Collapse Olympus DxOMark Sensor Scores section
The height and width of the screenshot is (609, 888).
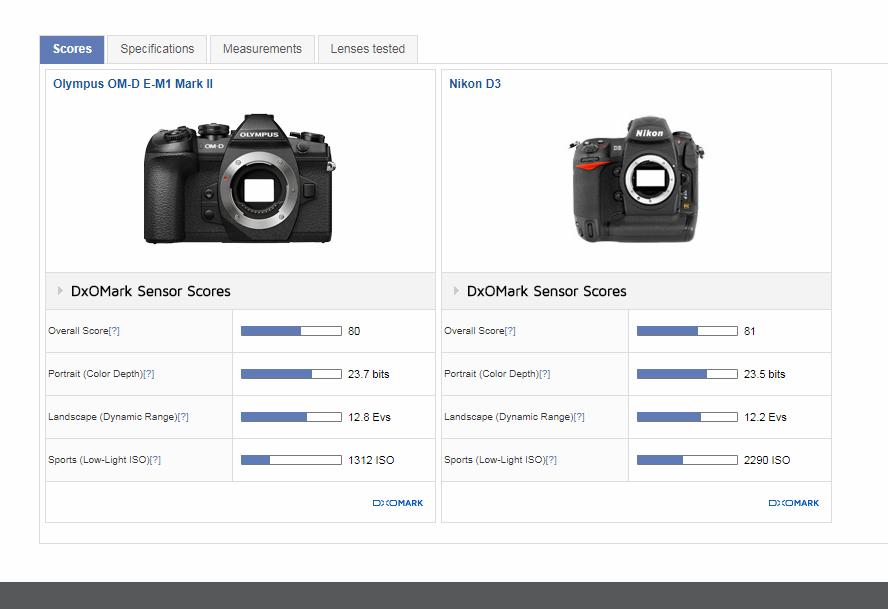point(61,291)
